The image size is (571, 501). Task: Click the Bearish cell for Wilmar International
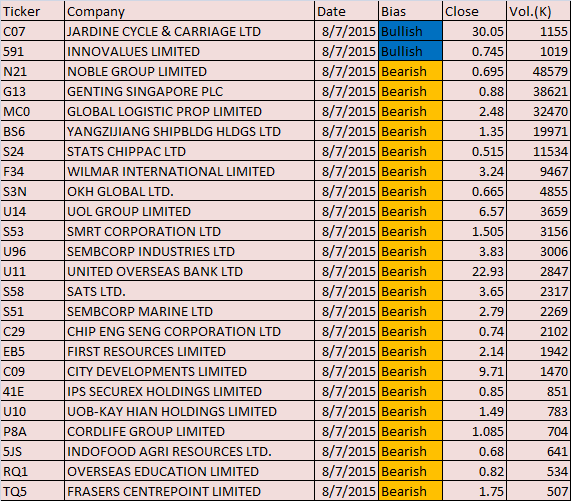coord(410,171)
